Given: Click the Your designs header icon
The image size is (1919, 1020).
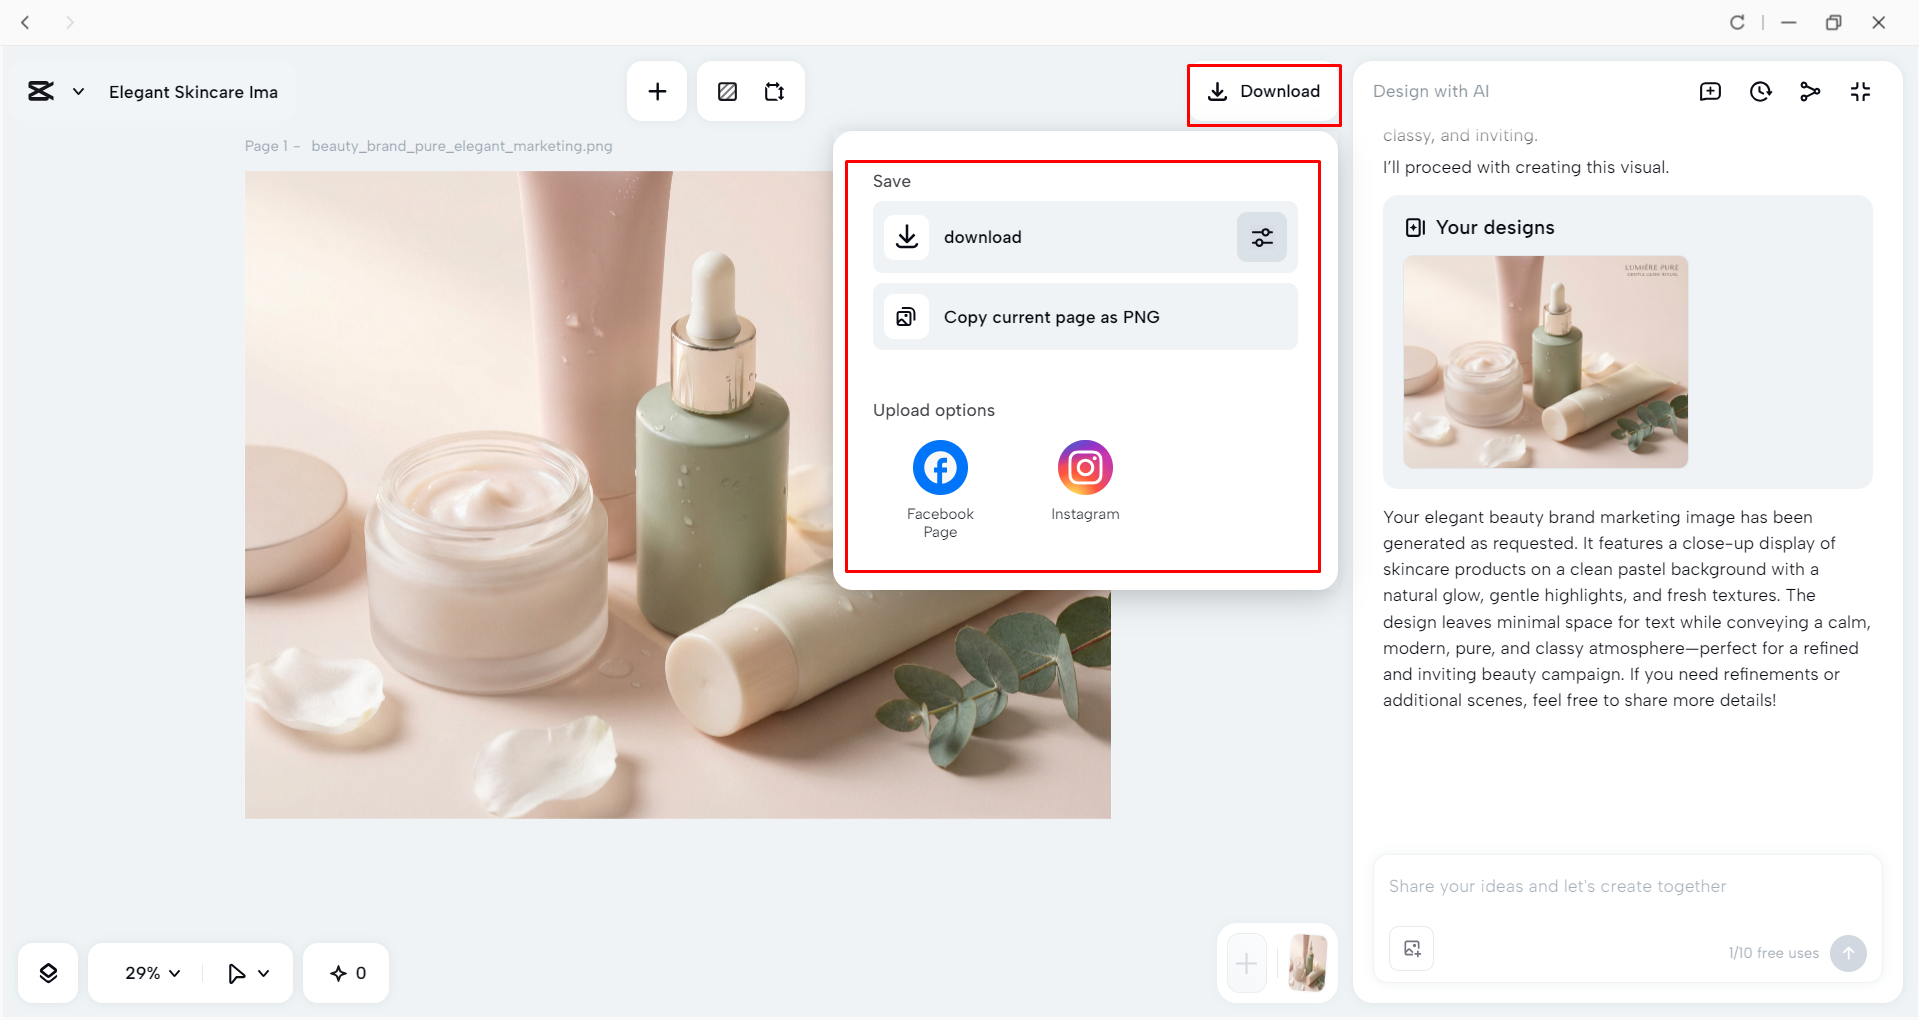Looking at the screenshot, I should point(1415,228).
